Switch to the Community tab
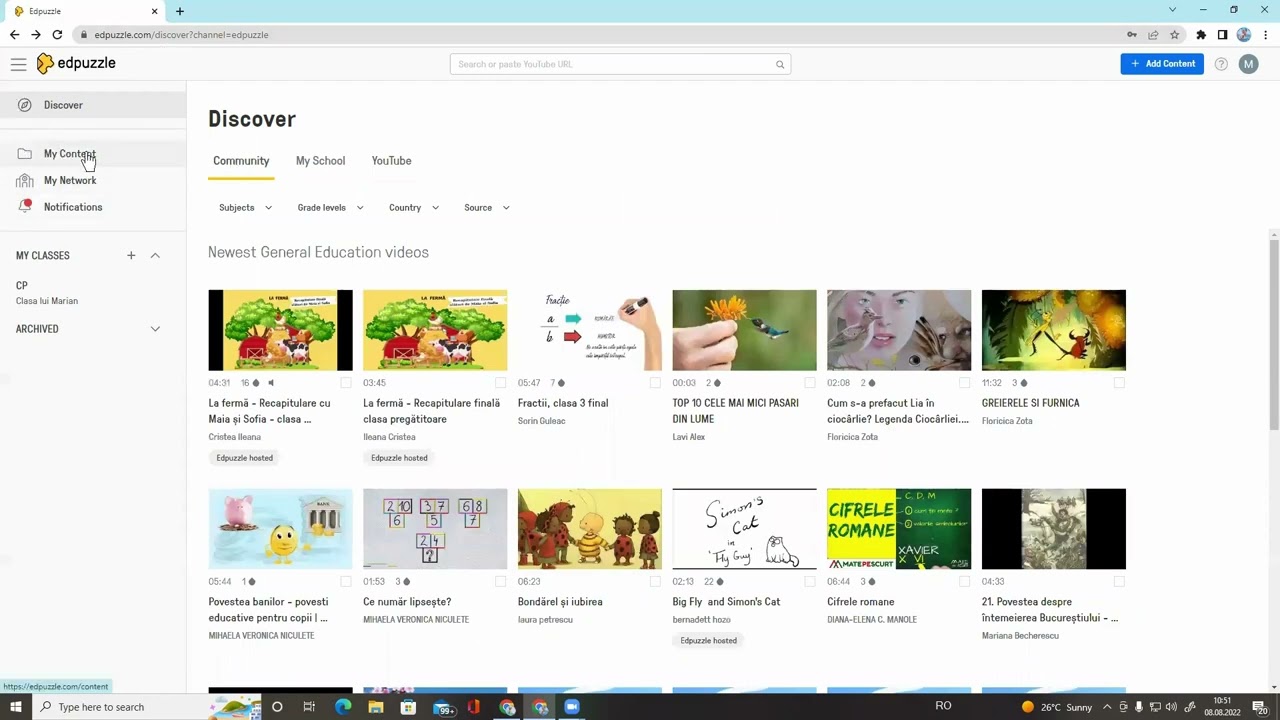The height and width of the screenshot is (720, 1280). tap(241, 161)
